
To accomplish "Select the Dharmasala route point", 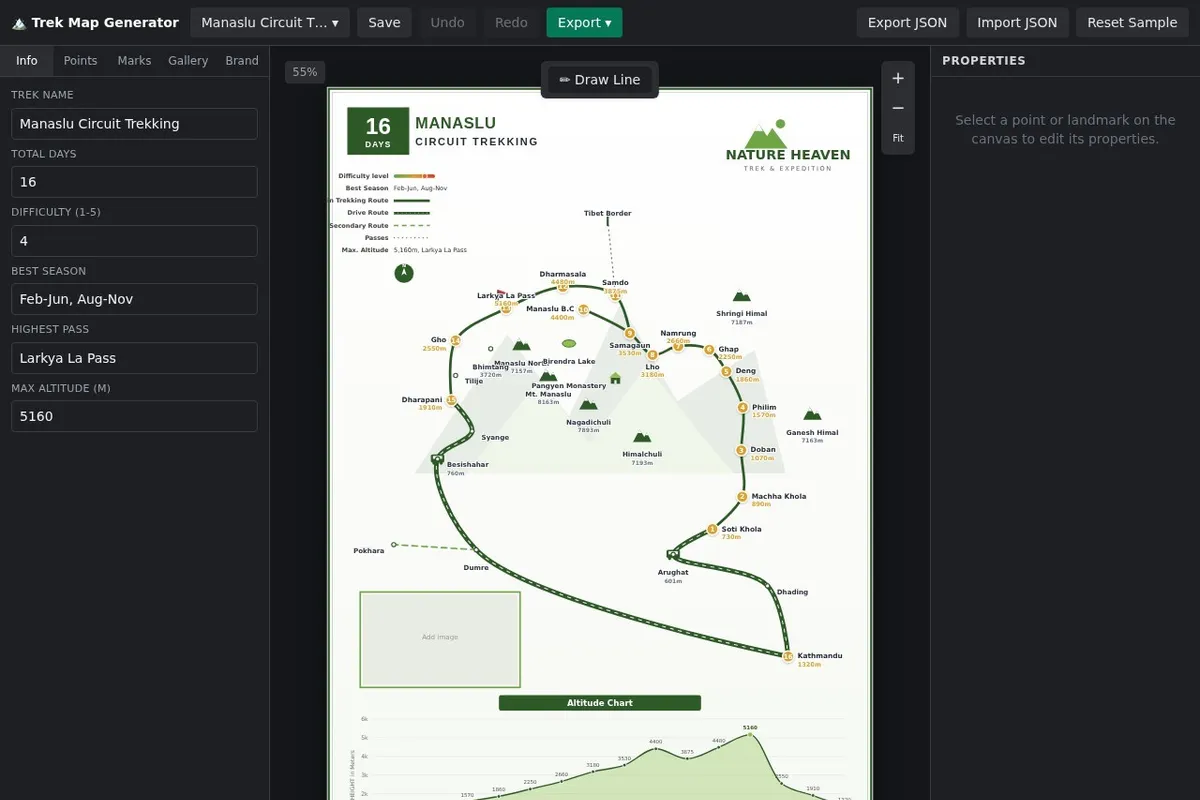I will (562, 287).
